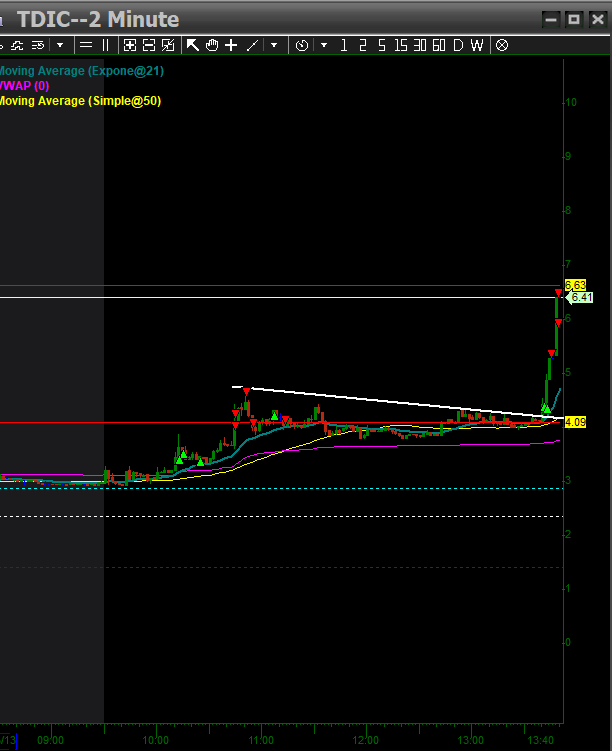Maximize the TDIC chart window
Screen dimensions: 612x751
pos(574,20)
